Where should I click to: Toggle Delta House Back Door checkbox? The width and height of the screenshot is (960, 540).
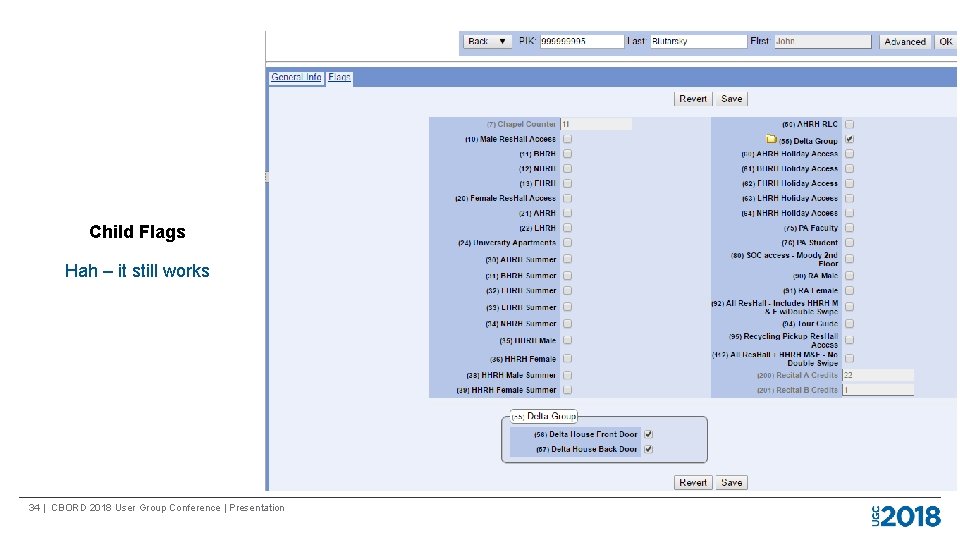click(648, 449)
